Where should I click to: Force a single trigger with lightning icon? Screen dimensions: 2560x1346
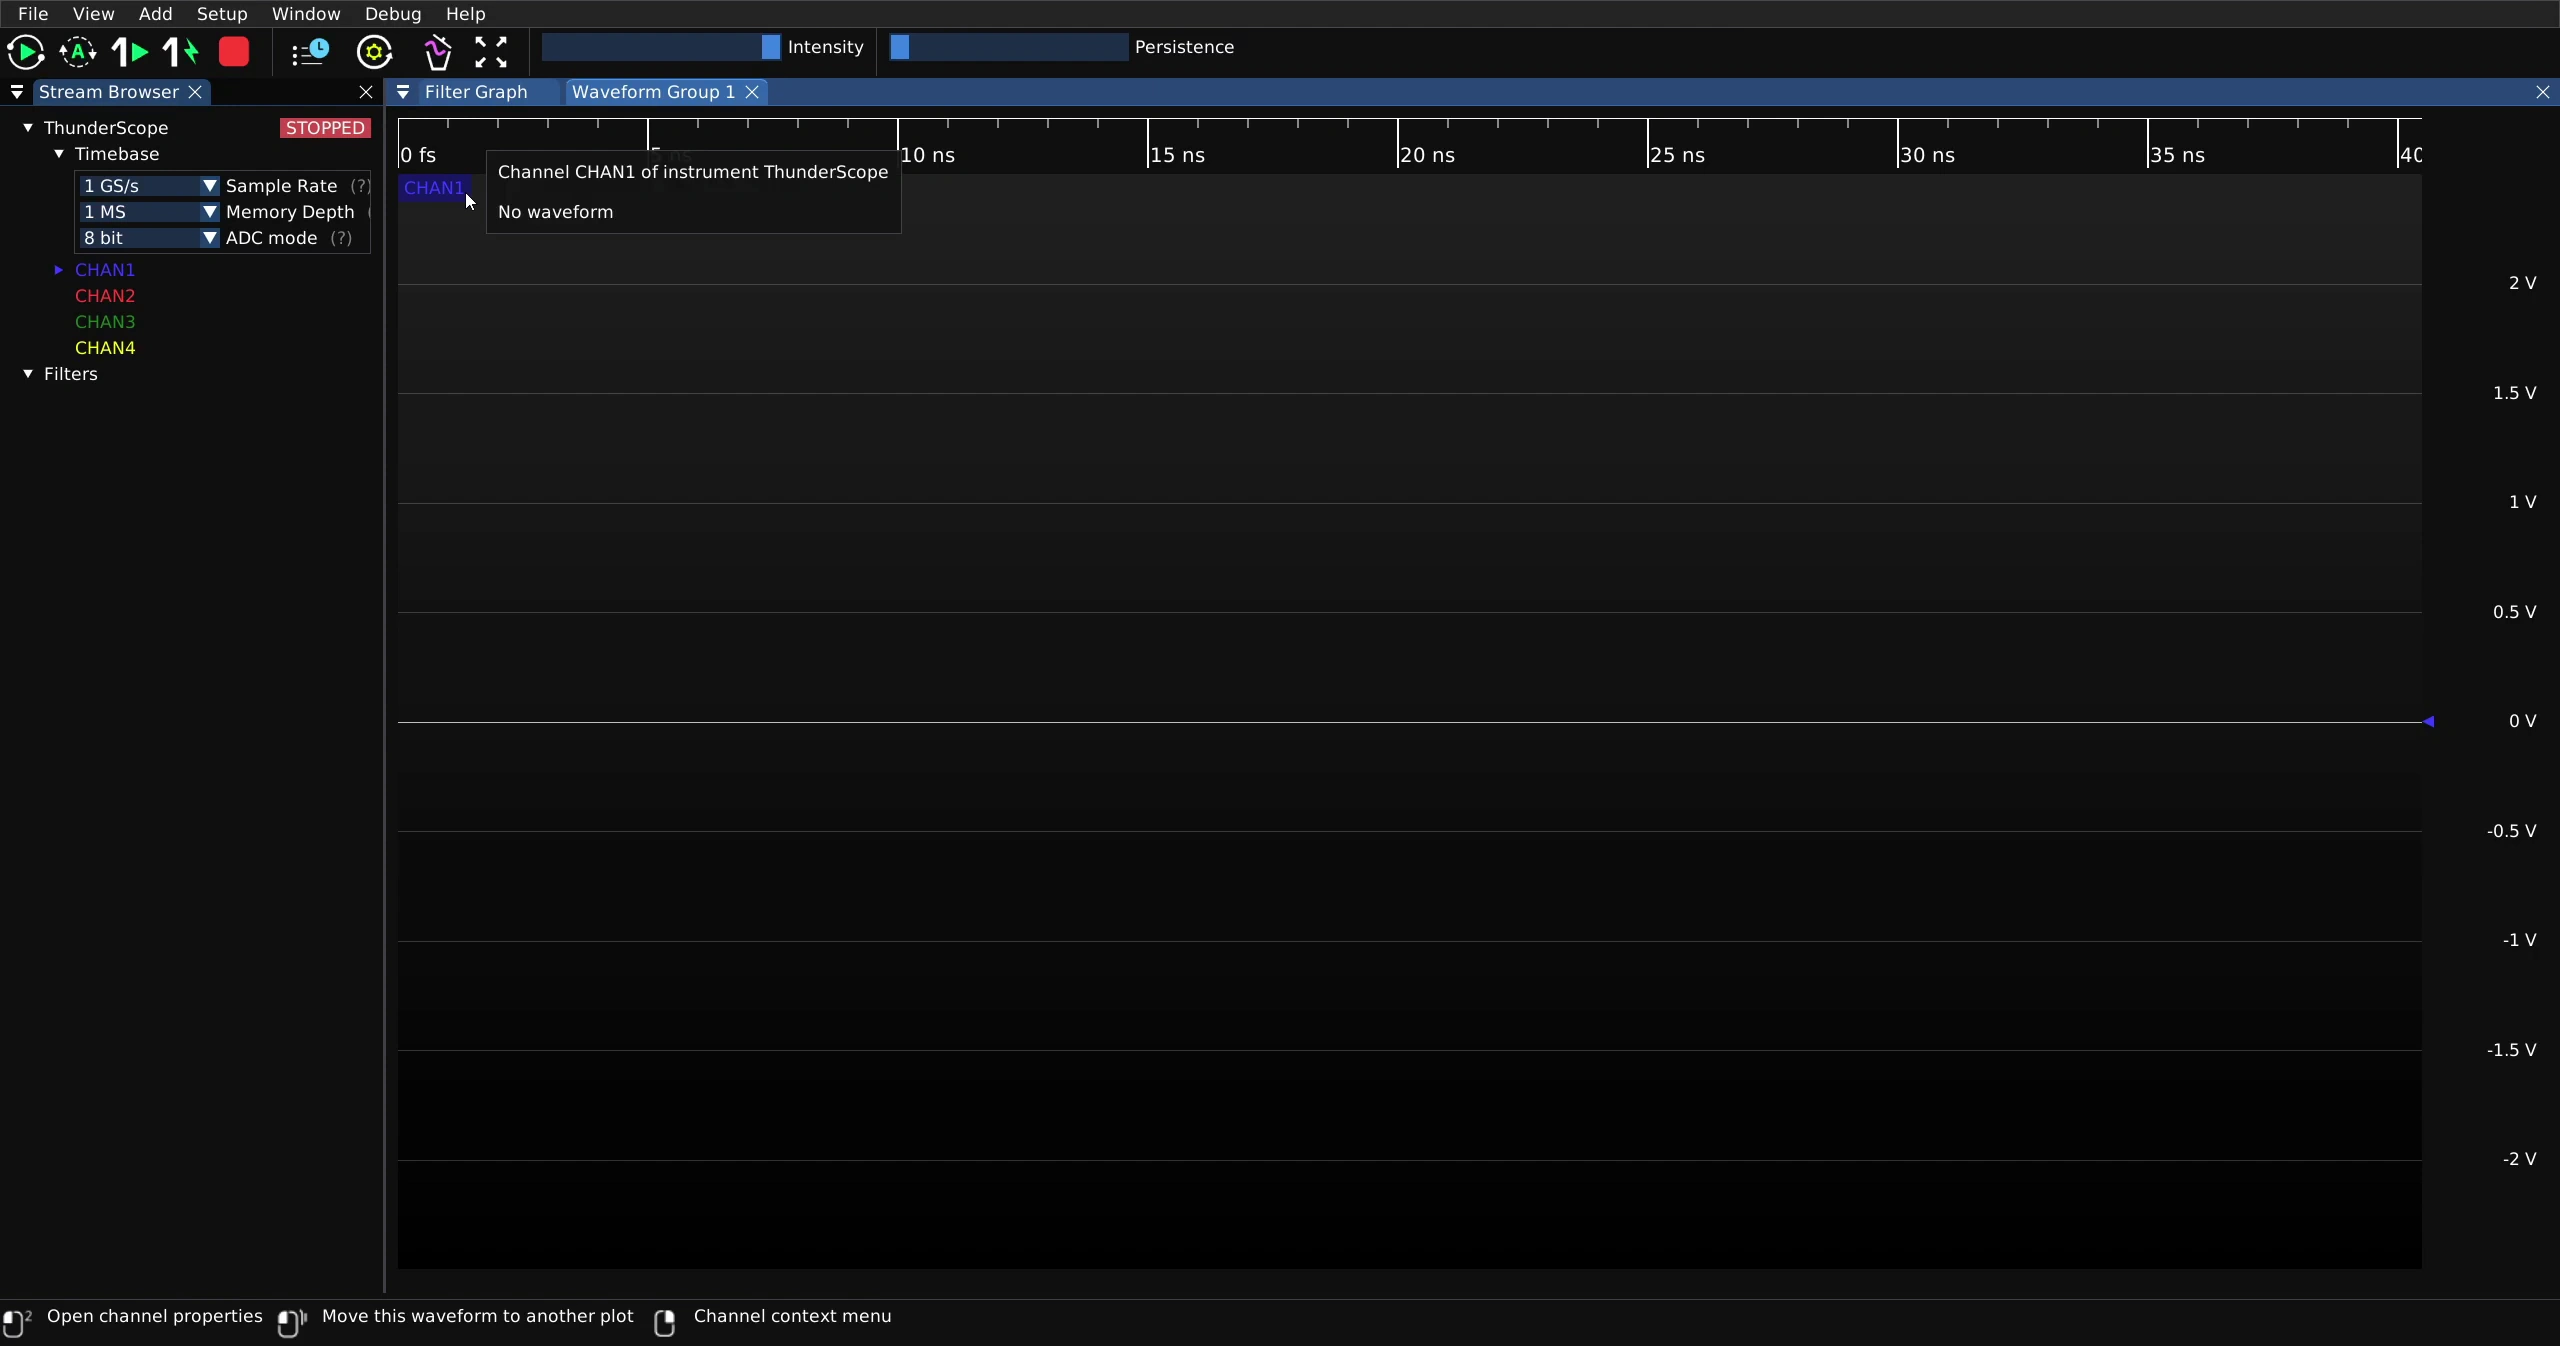pos(181,52)
